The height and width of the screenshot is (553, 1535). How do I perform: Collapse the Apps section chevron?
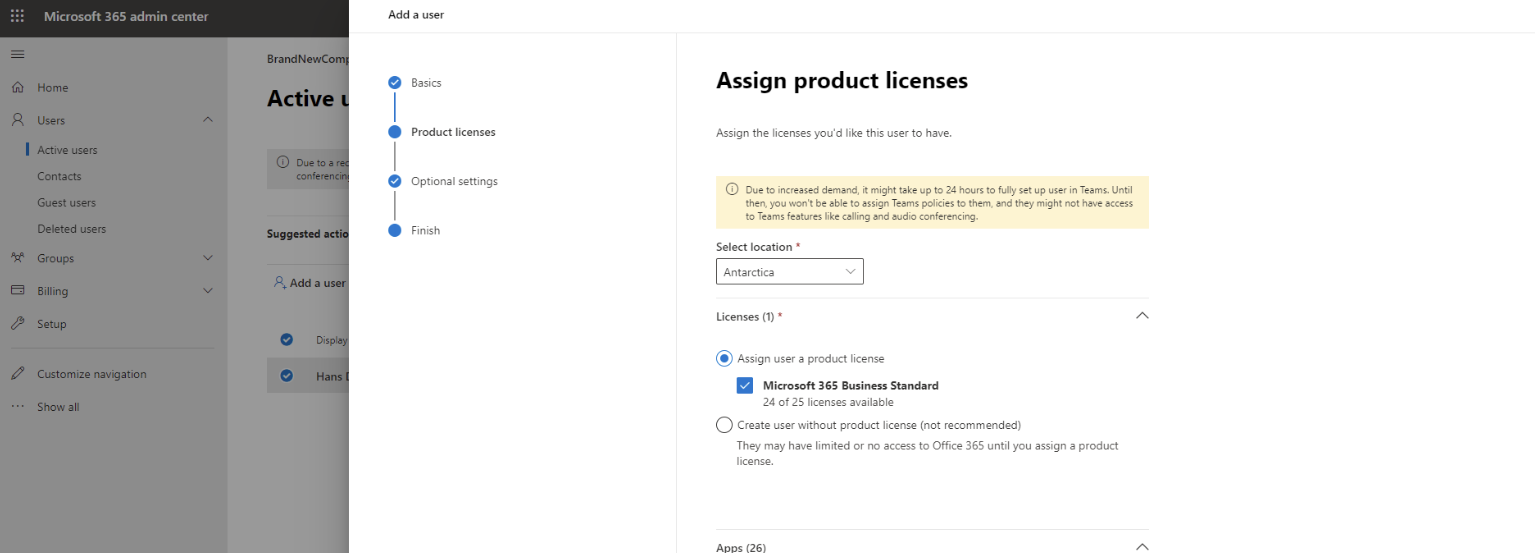coord(1142,547)
